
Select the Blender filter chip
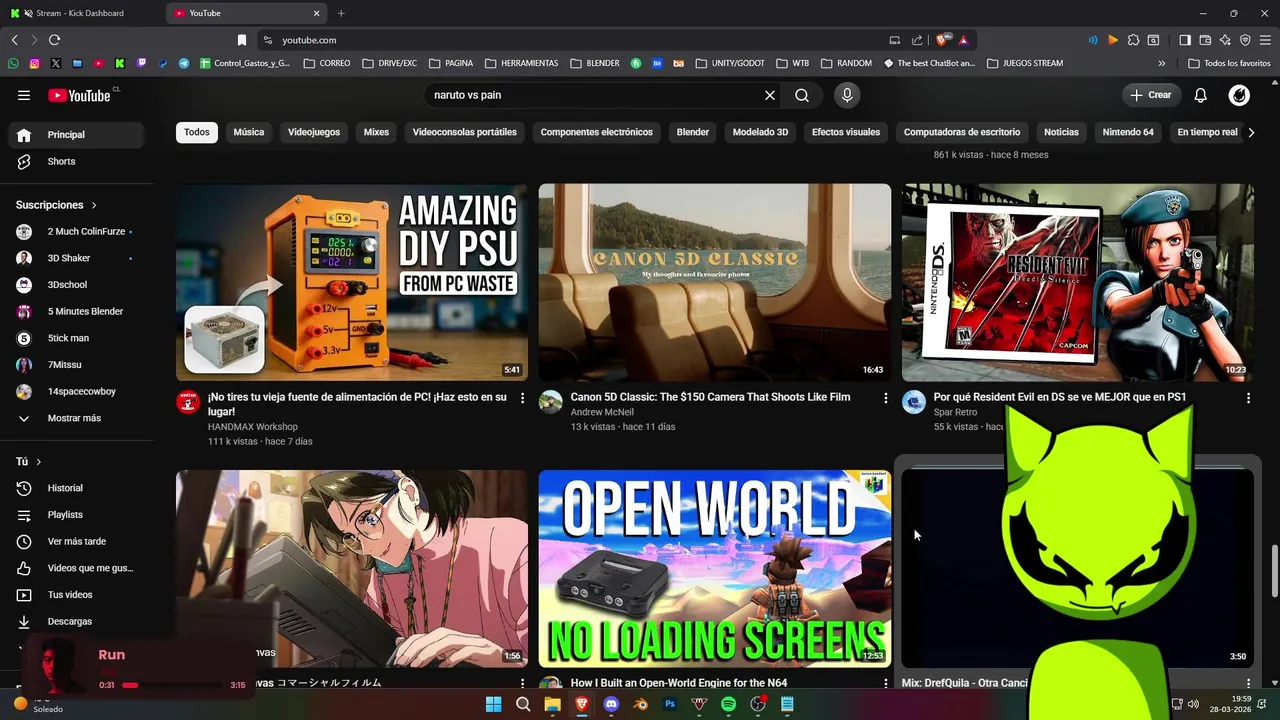(x=693, y=132)
